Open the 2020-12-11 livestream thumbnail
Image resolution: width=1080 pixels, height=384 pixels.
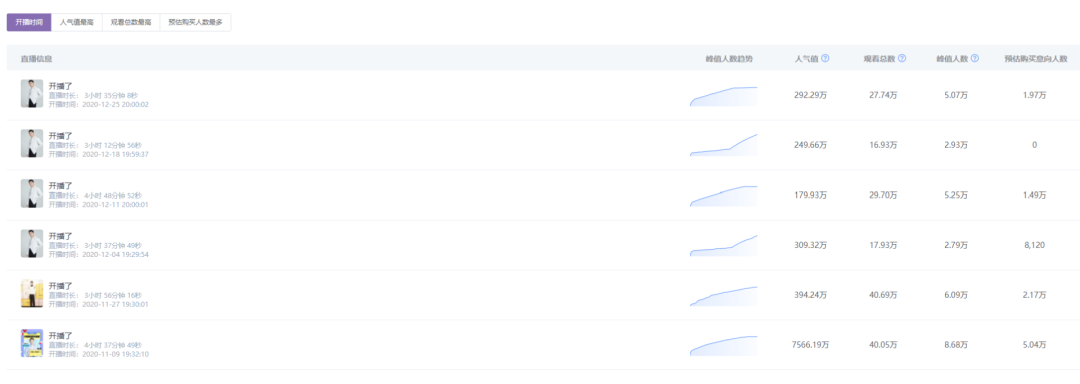pos(32,193)
